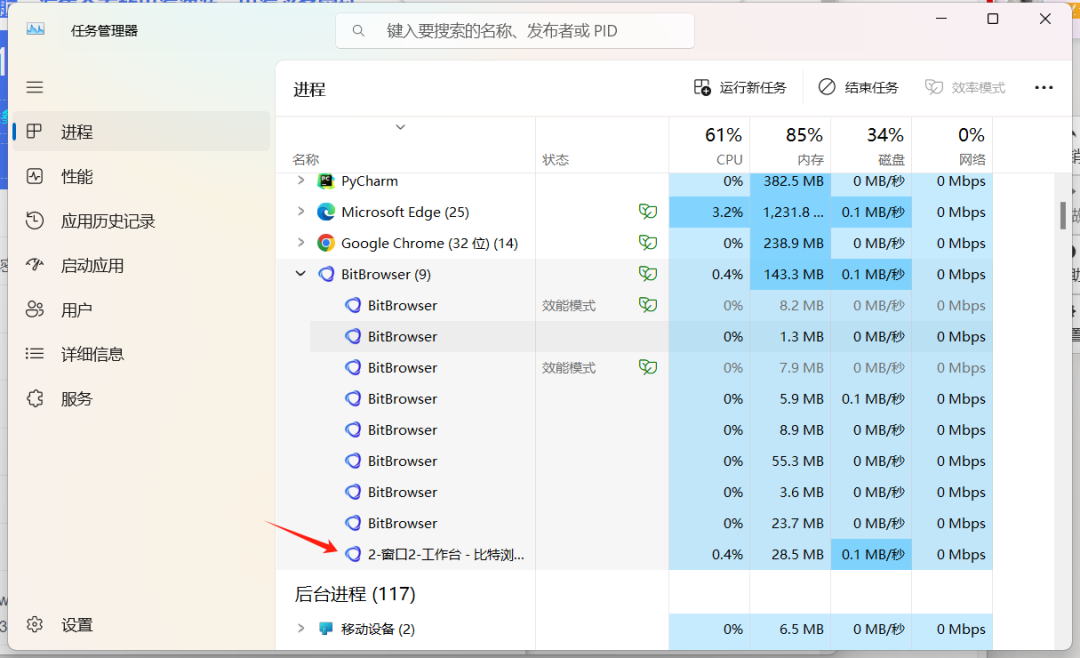Viewport: 1080px width, 658px height.
Task: Click the Microsoft Edge app icon
Action: click(326, 212)
